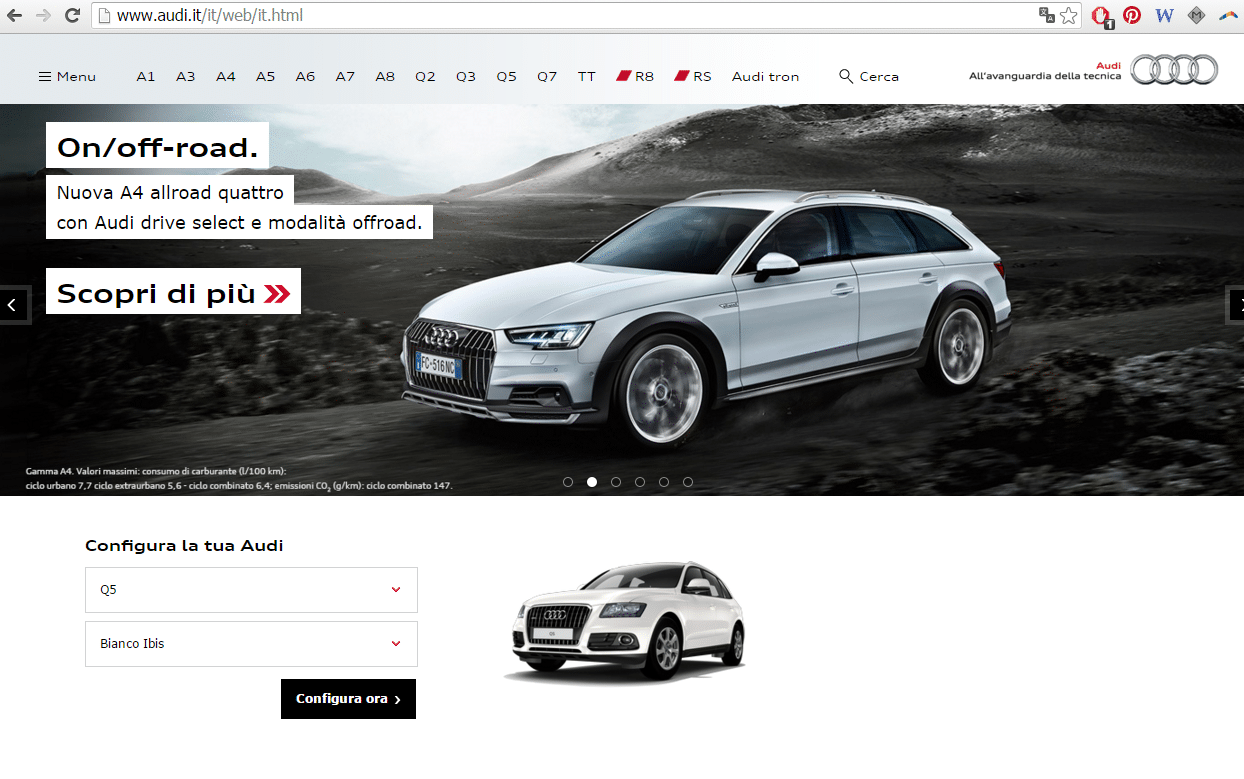Open the A4 model menu
The height and width of the screenshot is (779, 1244).
[x=225, y=76]
